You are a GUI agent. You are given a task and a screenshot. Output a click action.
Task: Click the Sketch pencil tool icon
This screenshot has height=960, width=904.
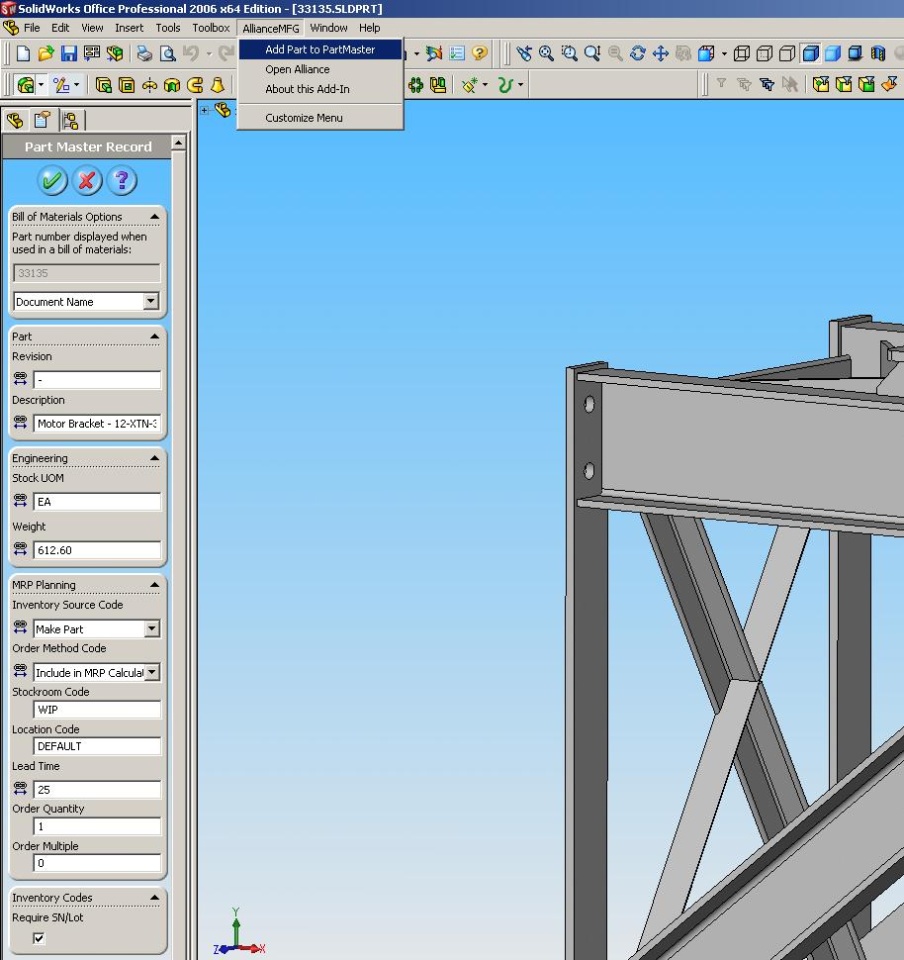point(61,84)
